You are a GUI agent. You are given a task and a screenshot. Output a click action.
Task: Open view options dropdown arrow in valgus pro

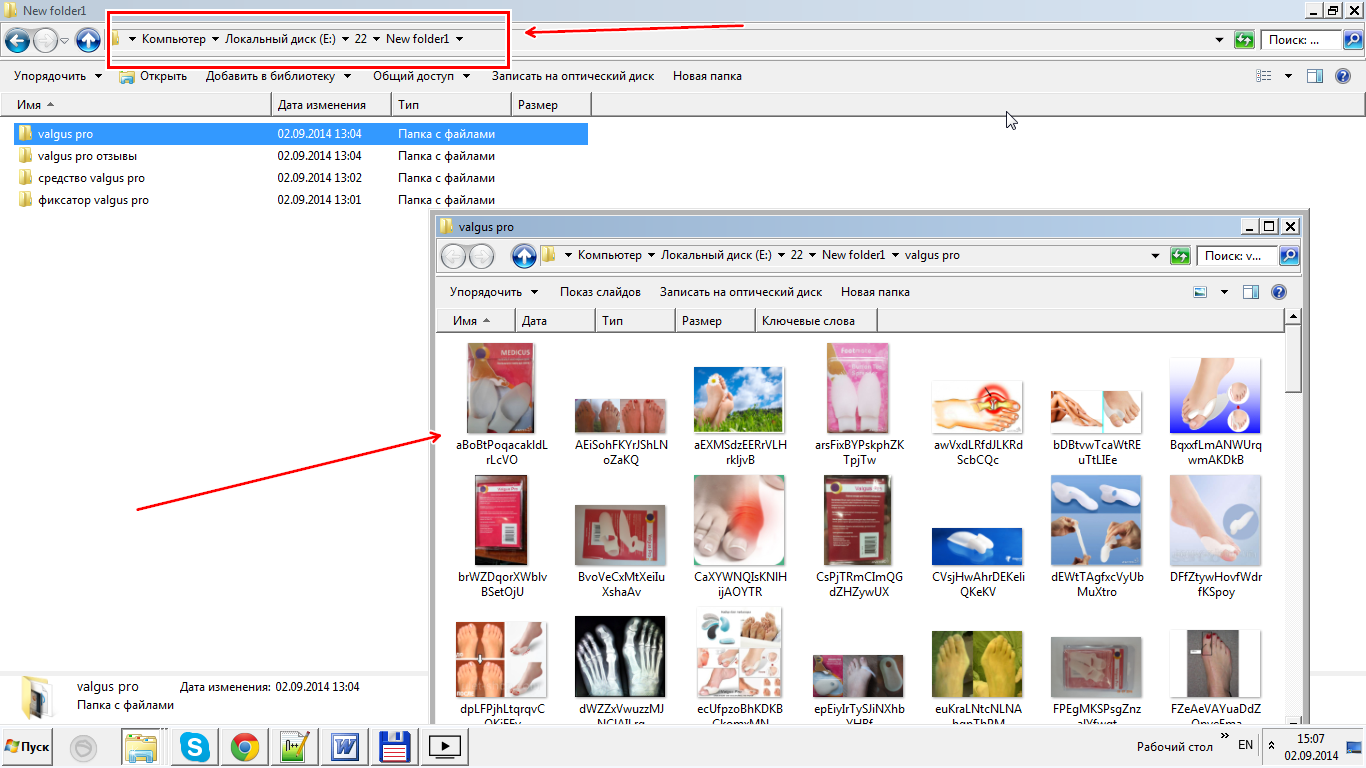1225,292
